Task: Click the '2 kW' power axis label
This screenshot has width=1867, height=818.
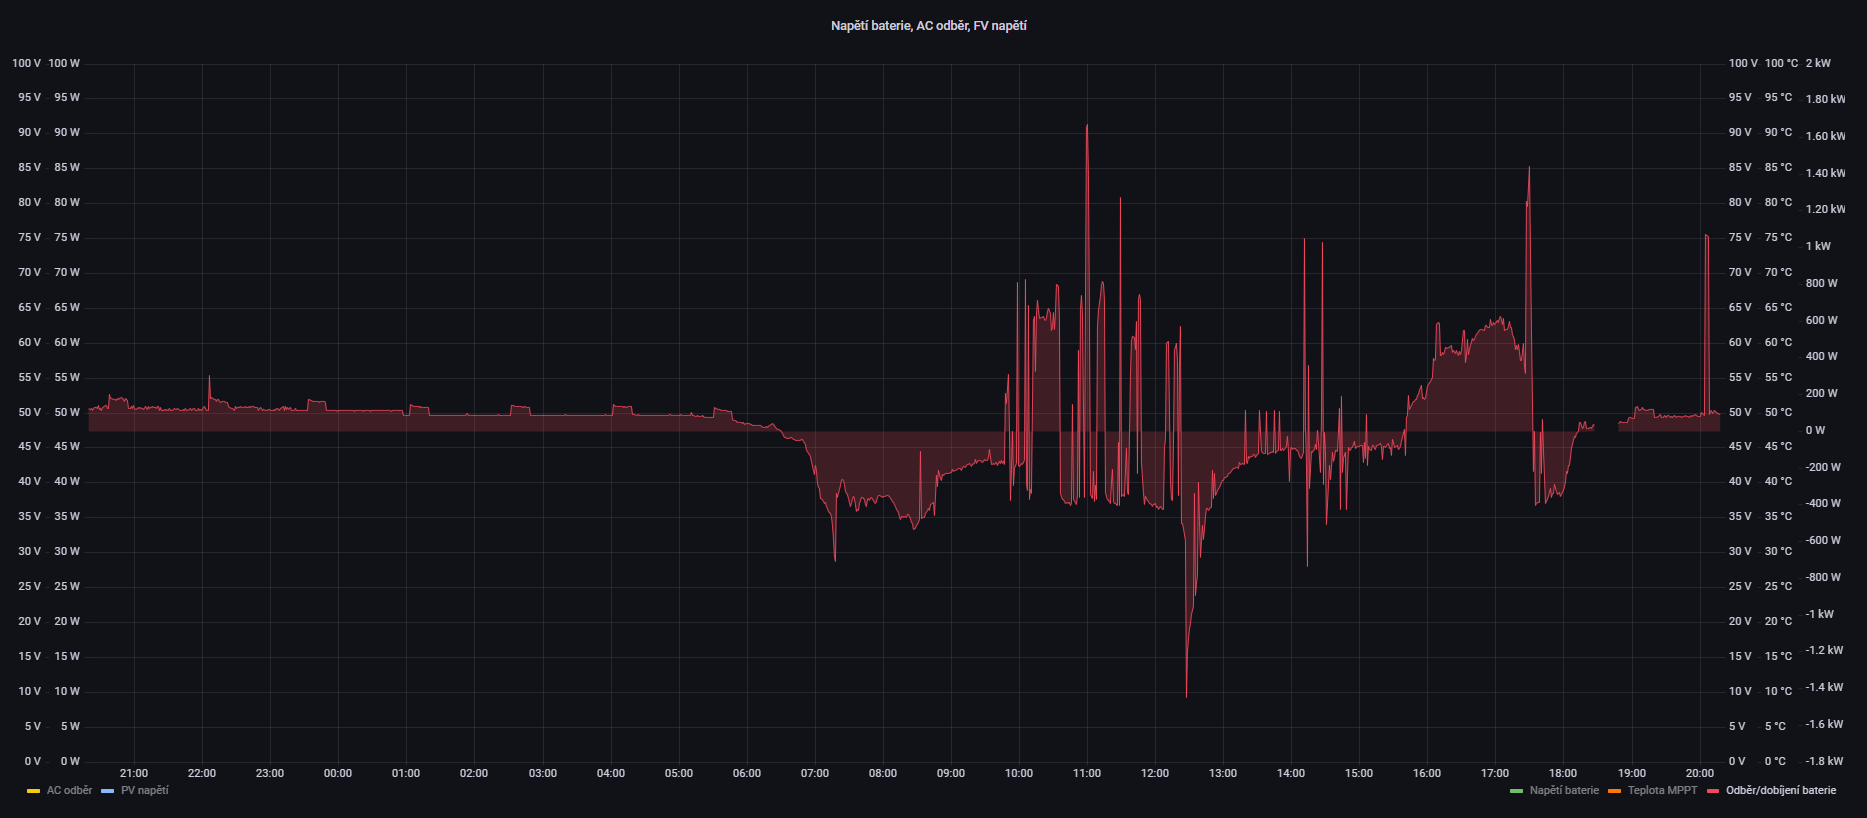Action: [x=1818, y=63]
